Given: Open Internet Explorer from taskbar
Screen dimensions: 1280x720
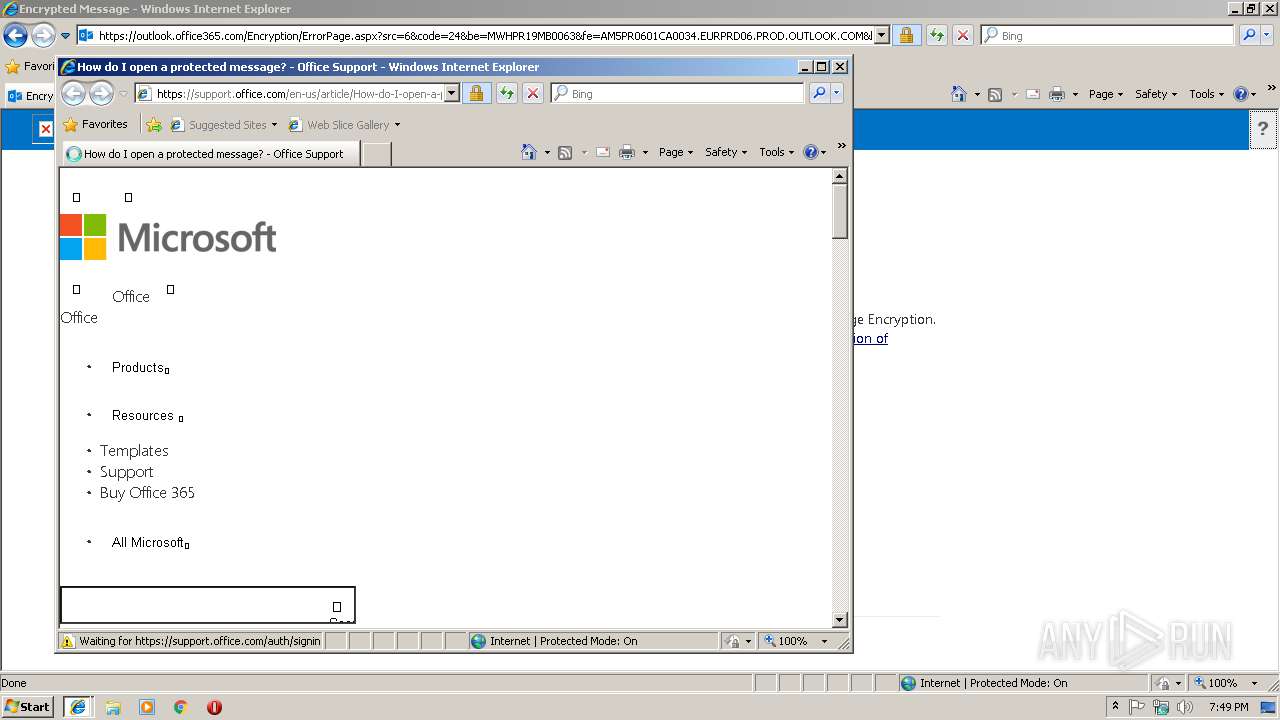Looking at the screenshot, I should click(79, 707).
